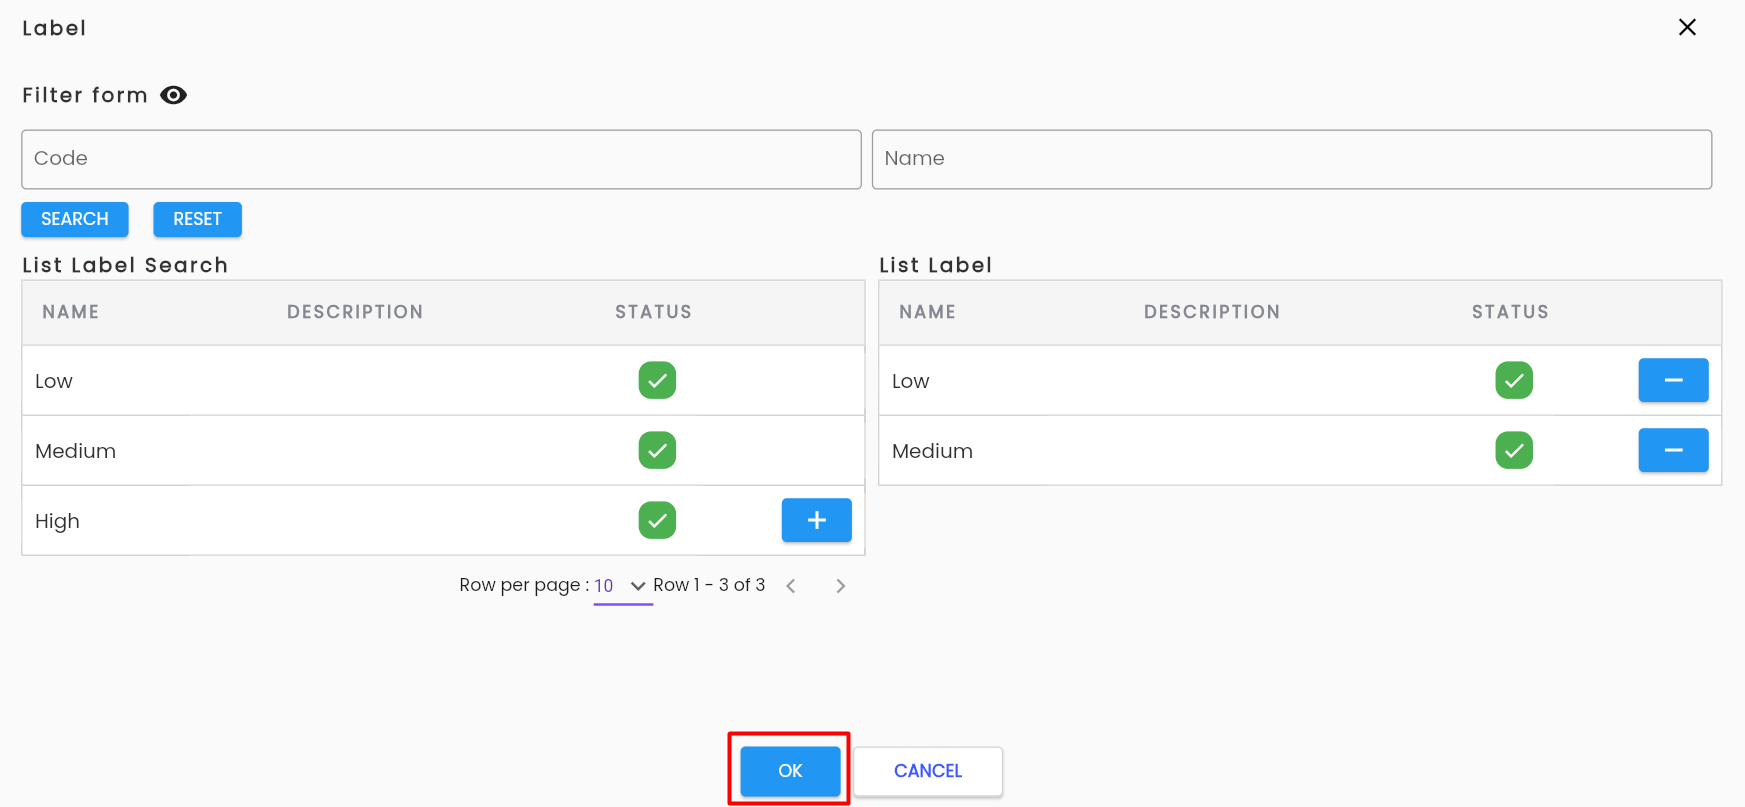The image size is (1745, 807).
Task: Go to previous page arrow
Action: [x=791, y=586]
